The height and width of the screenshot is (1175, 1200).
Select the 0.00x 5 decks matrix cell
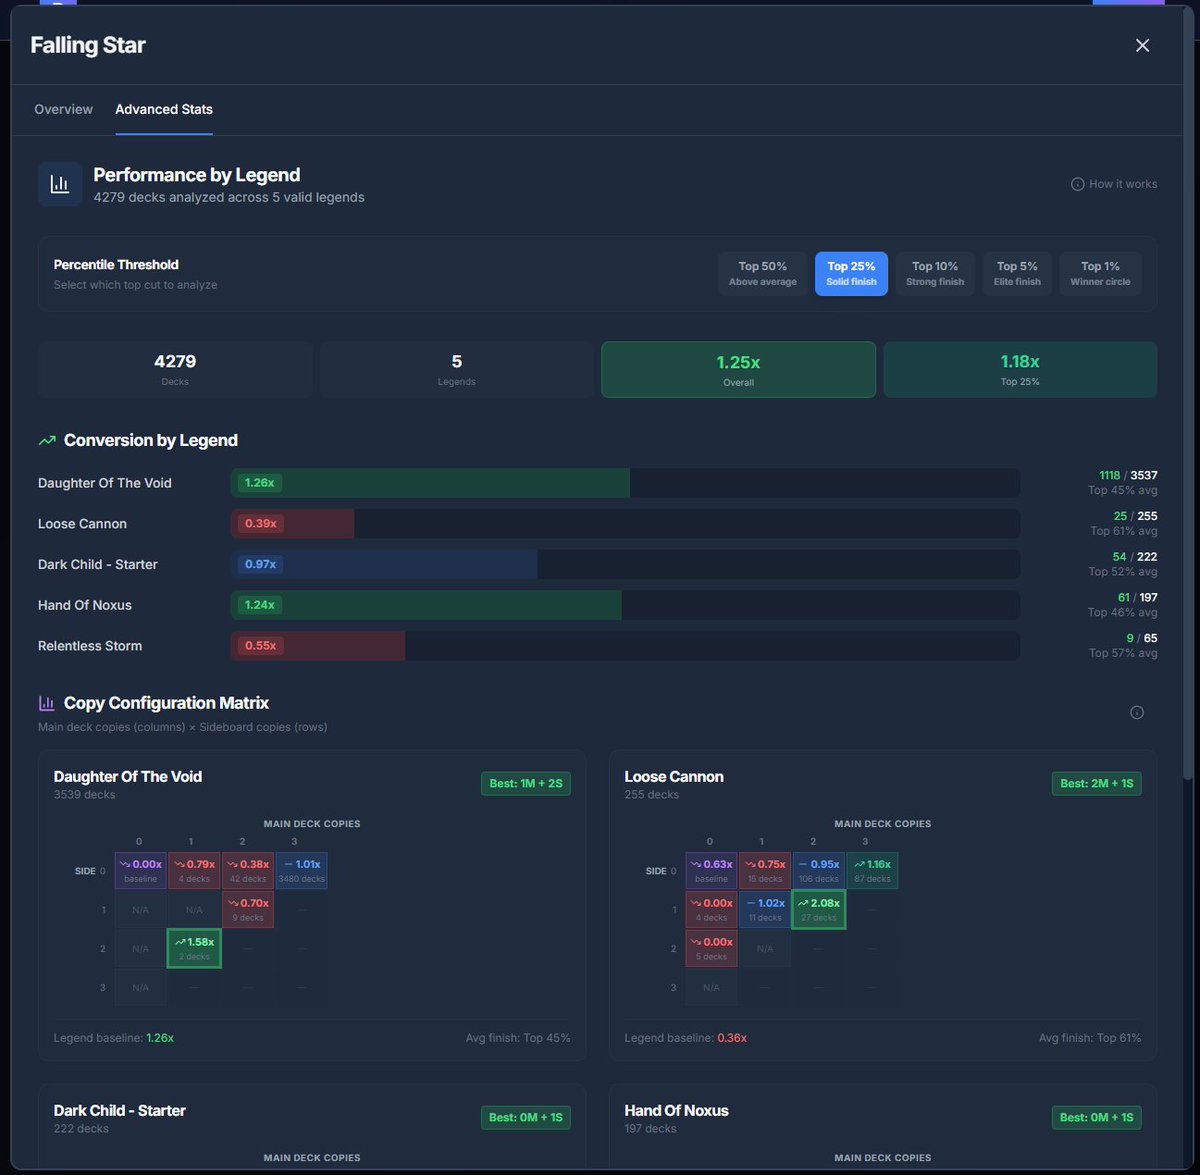point(711,948)
